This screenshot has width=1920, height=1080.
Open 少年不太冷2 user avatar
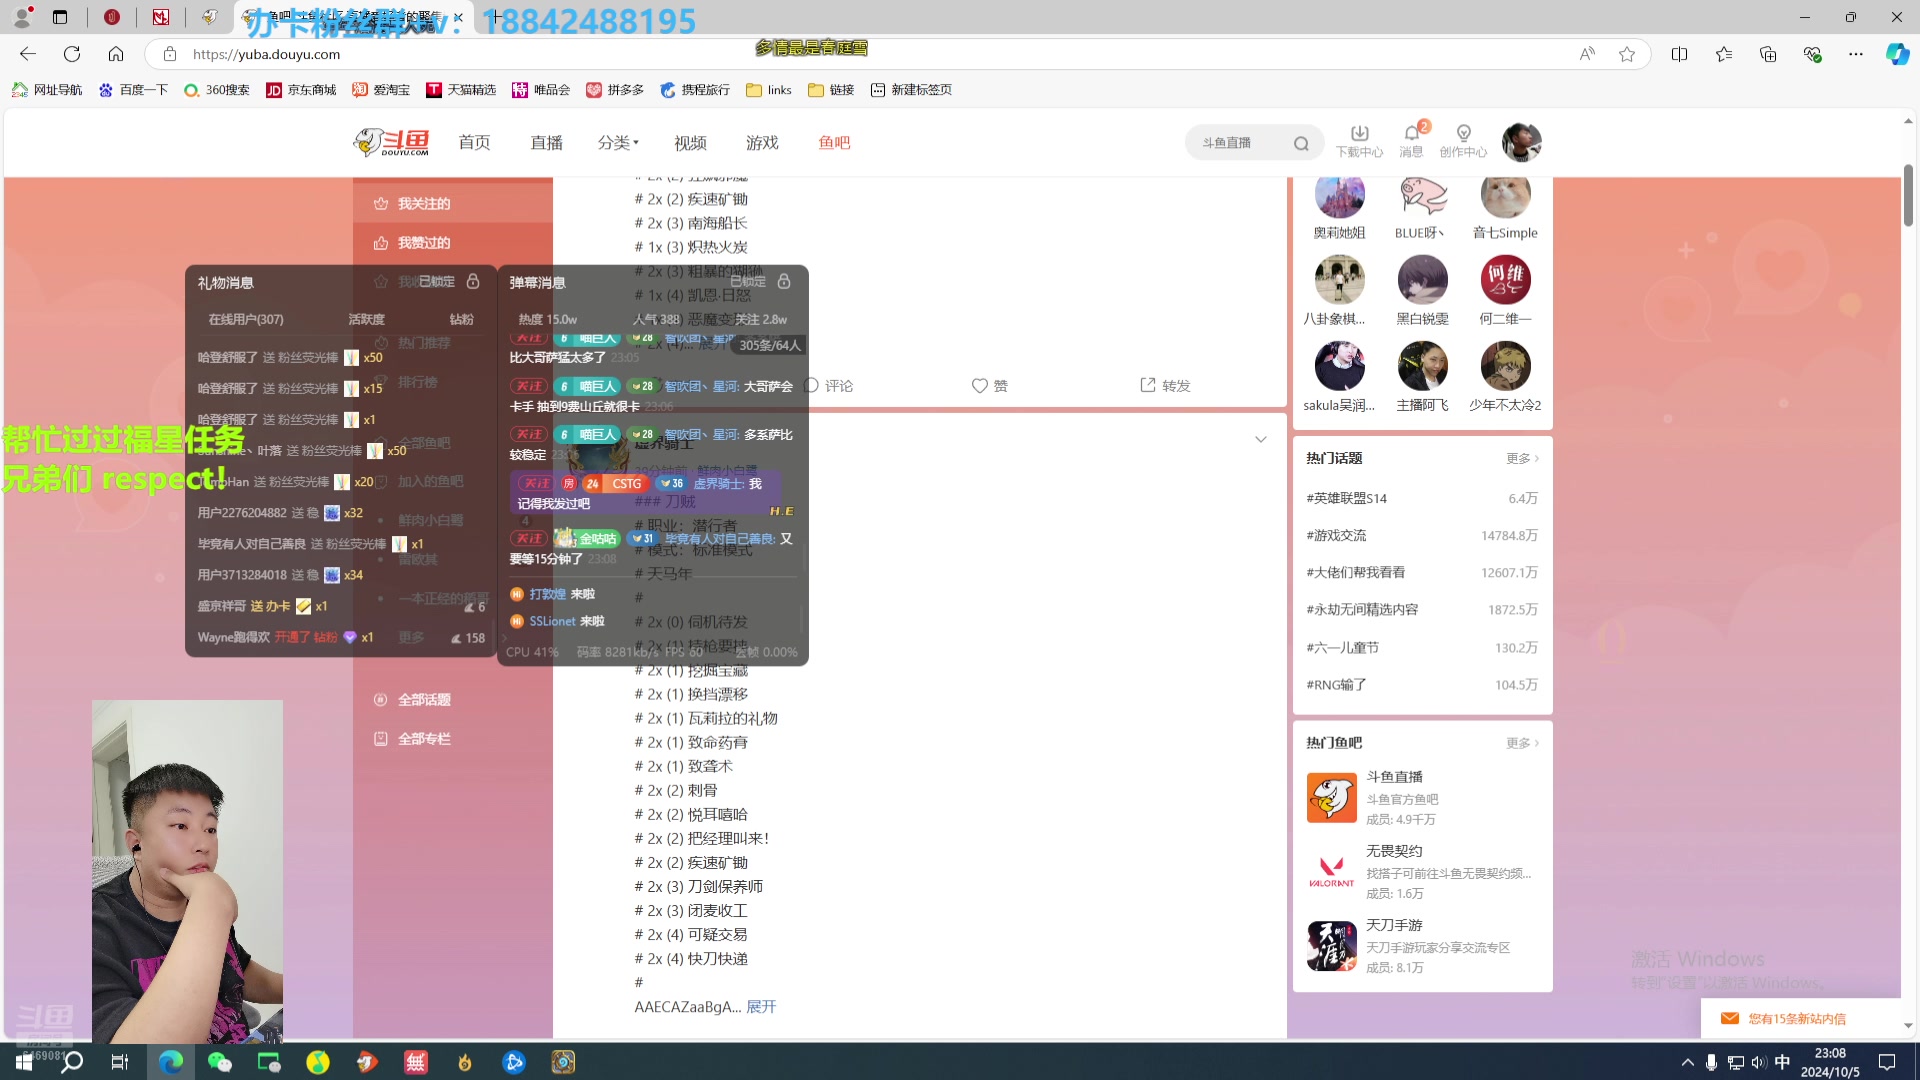point(1505,365)
